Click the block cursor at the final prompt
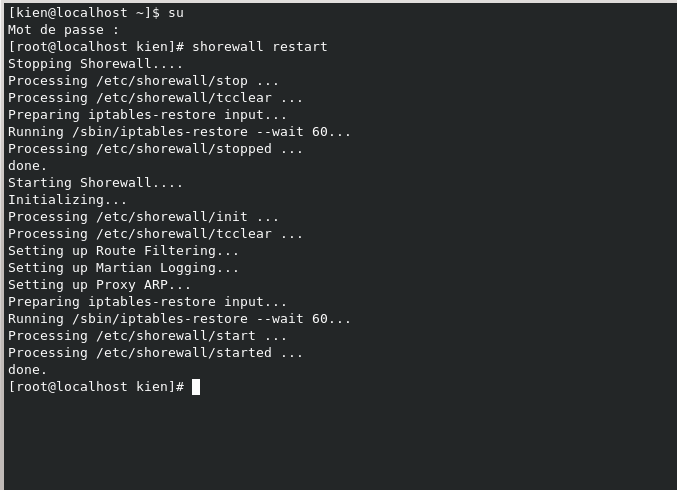677x490 pixels. pyautogui.click(x=196, y=387)
